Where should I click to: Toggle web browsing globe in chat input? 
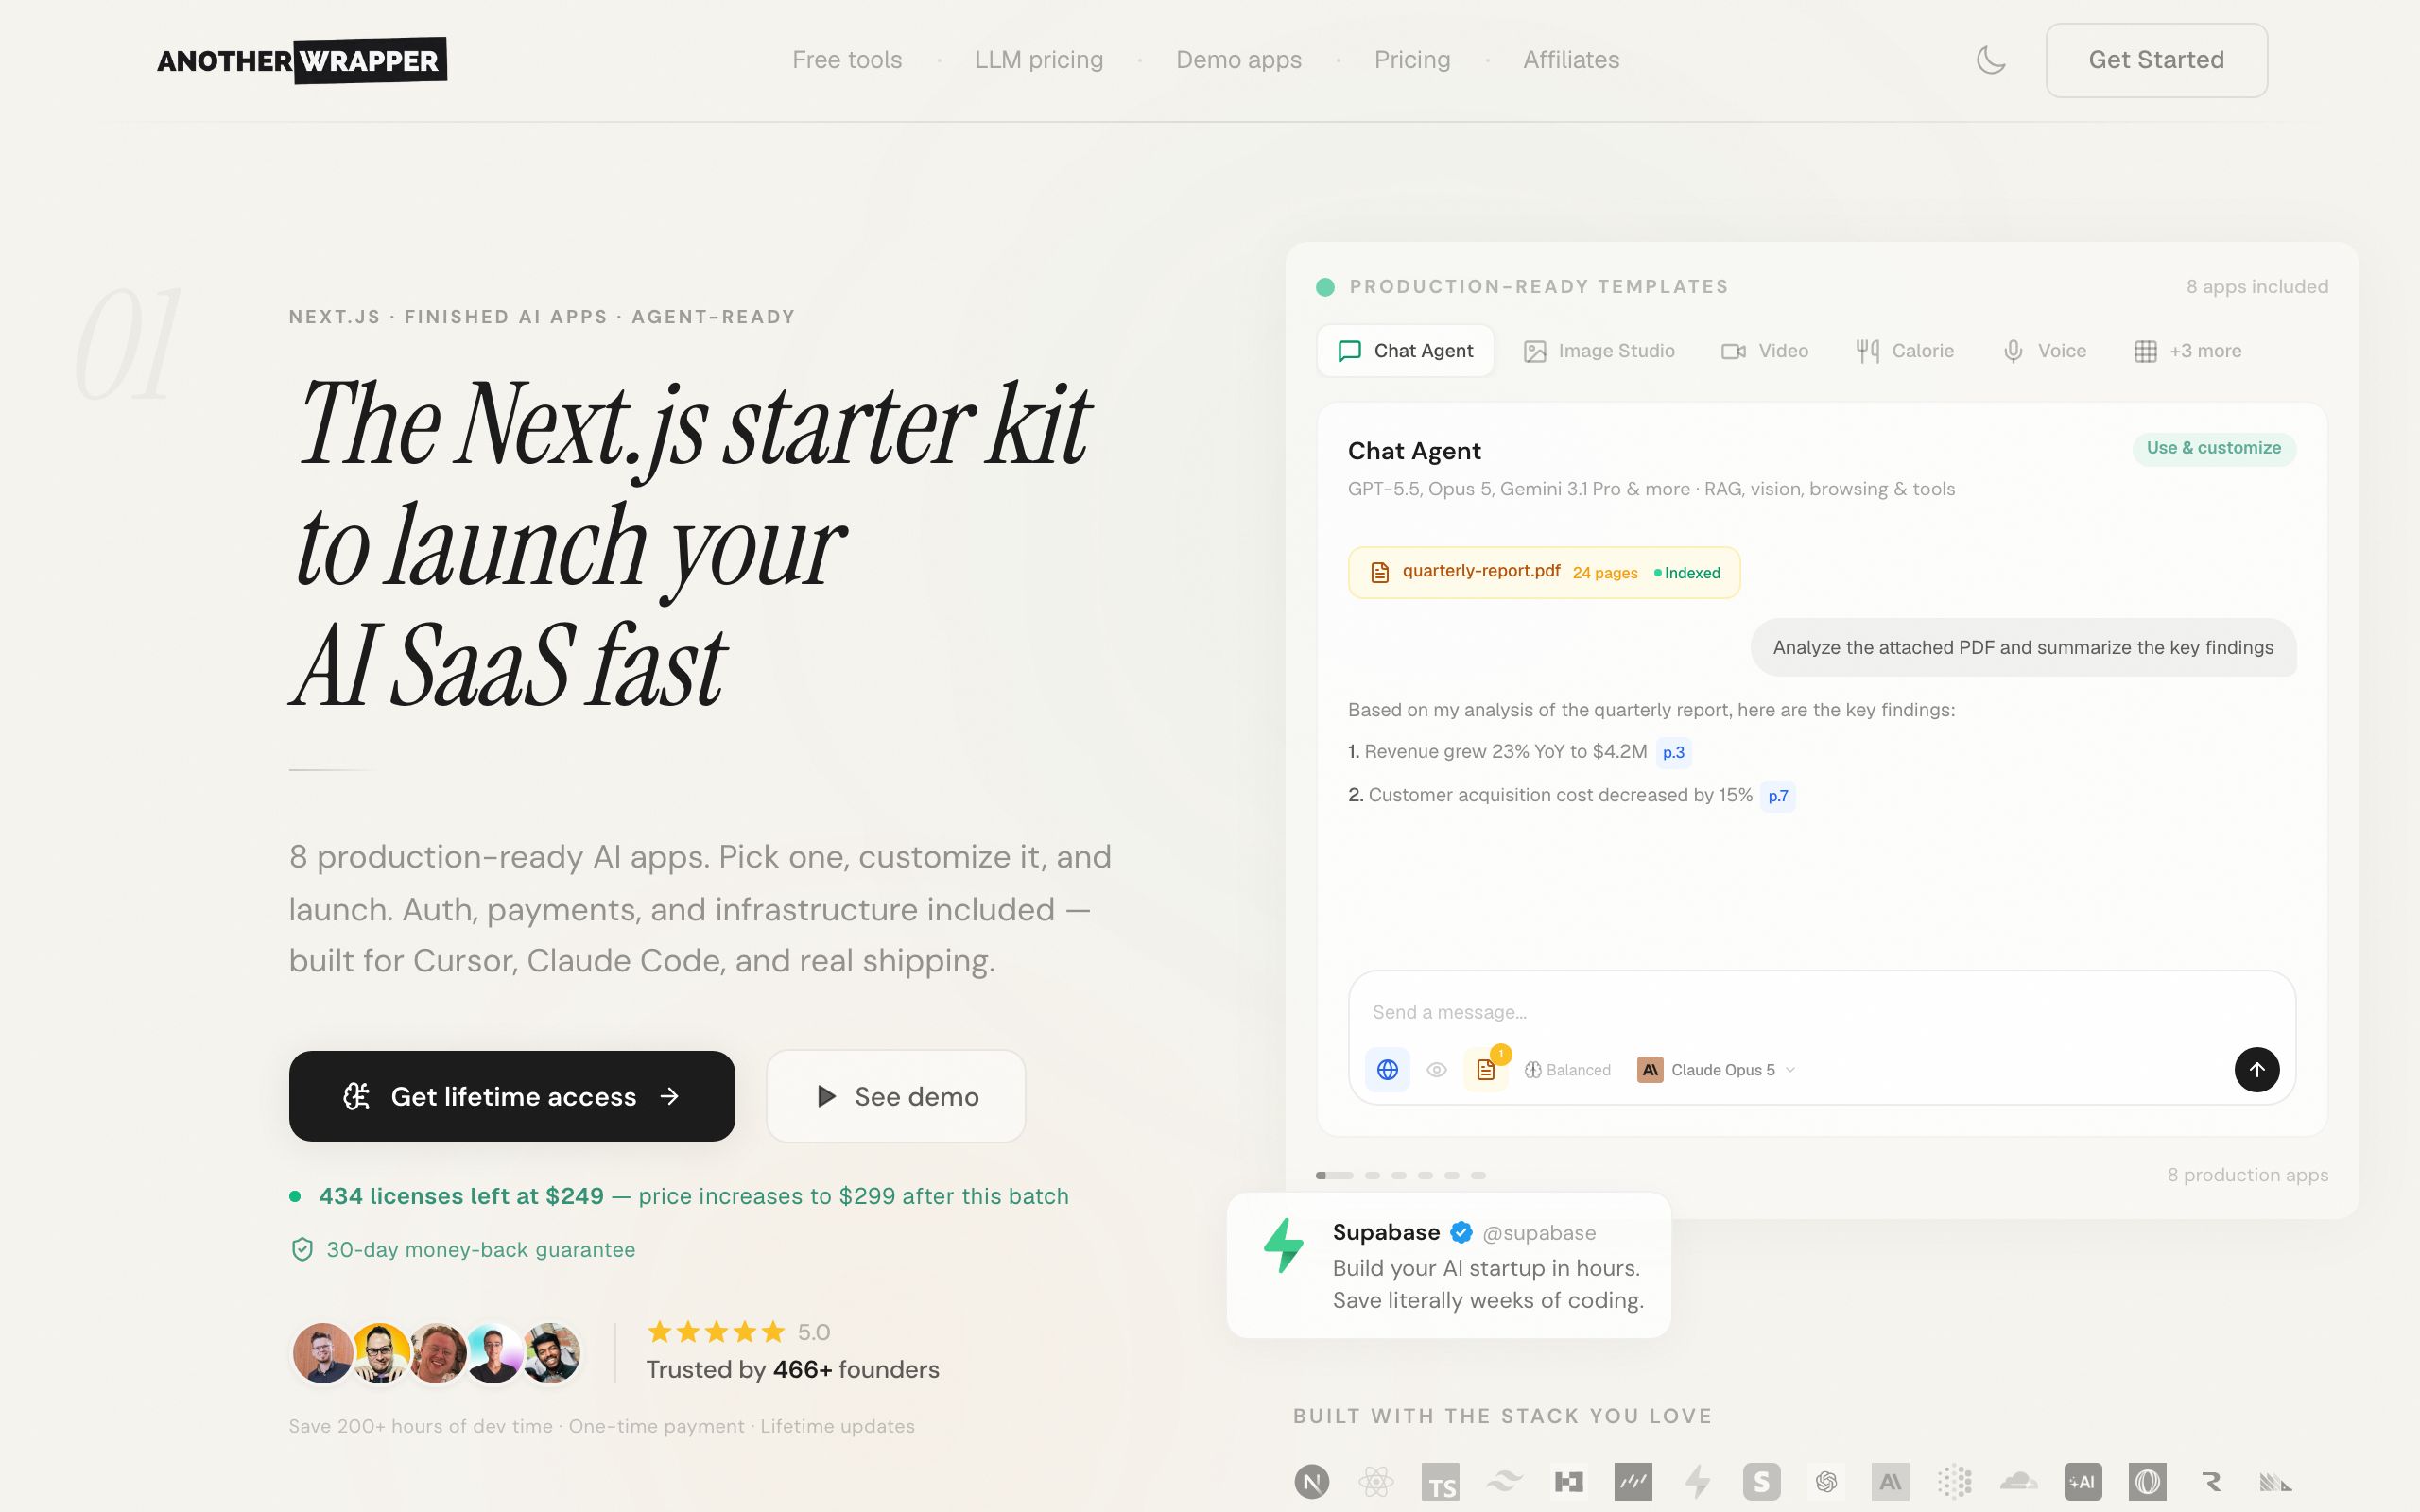[x=1388, y=1069]
